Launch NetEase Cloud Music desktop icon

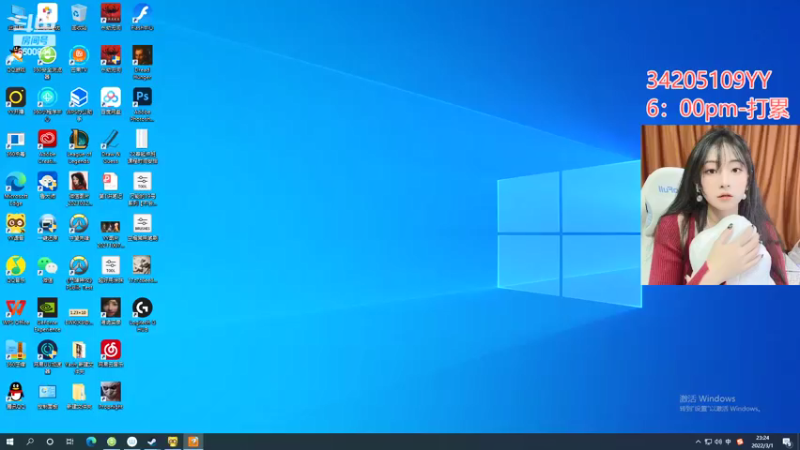pyautogui.click(x=110, y=354)
